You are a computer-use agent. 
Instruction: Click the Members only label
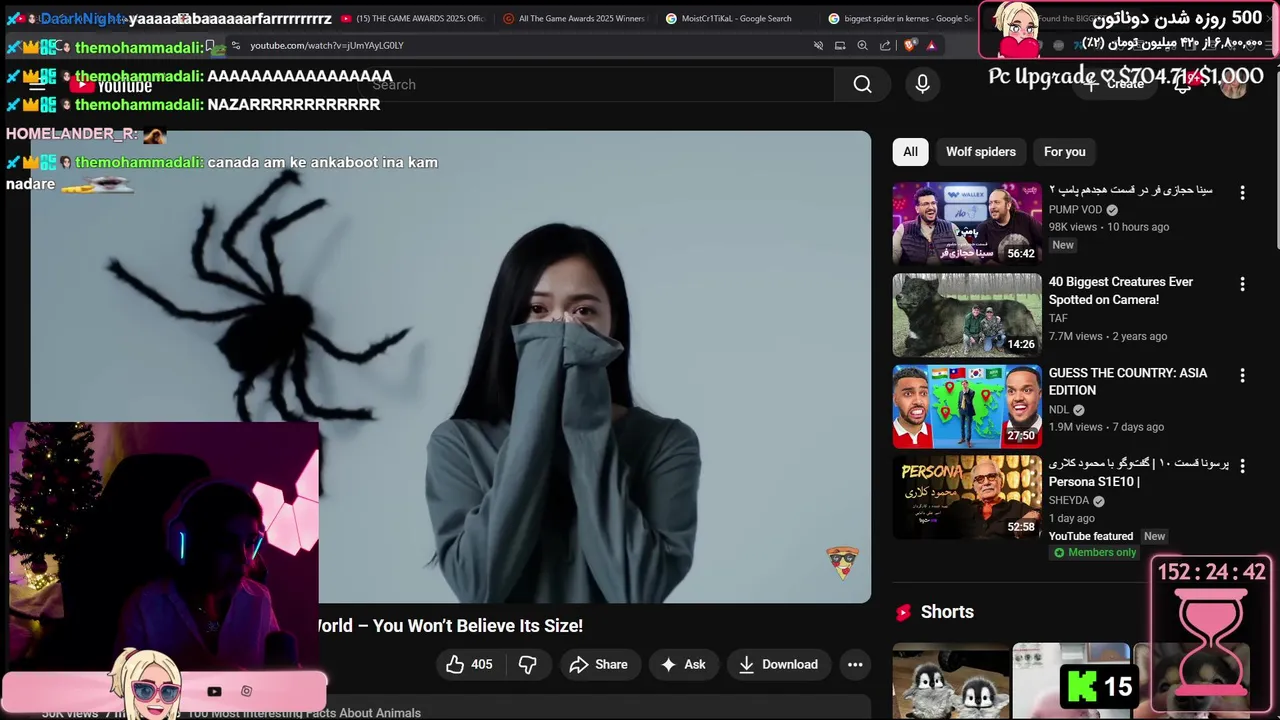1094,553
